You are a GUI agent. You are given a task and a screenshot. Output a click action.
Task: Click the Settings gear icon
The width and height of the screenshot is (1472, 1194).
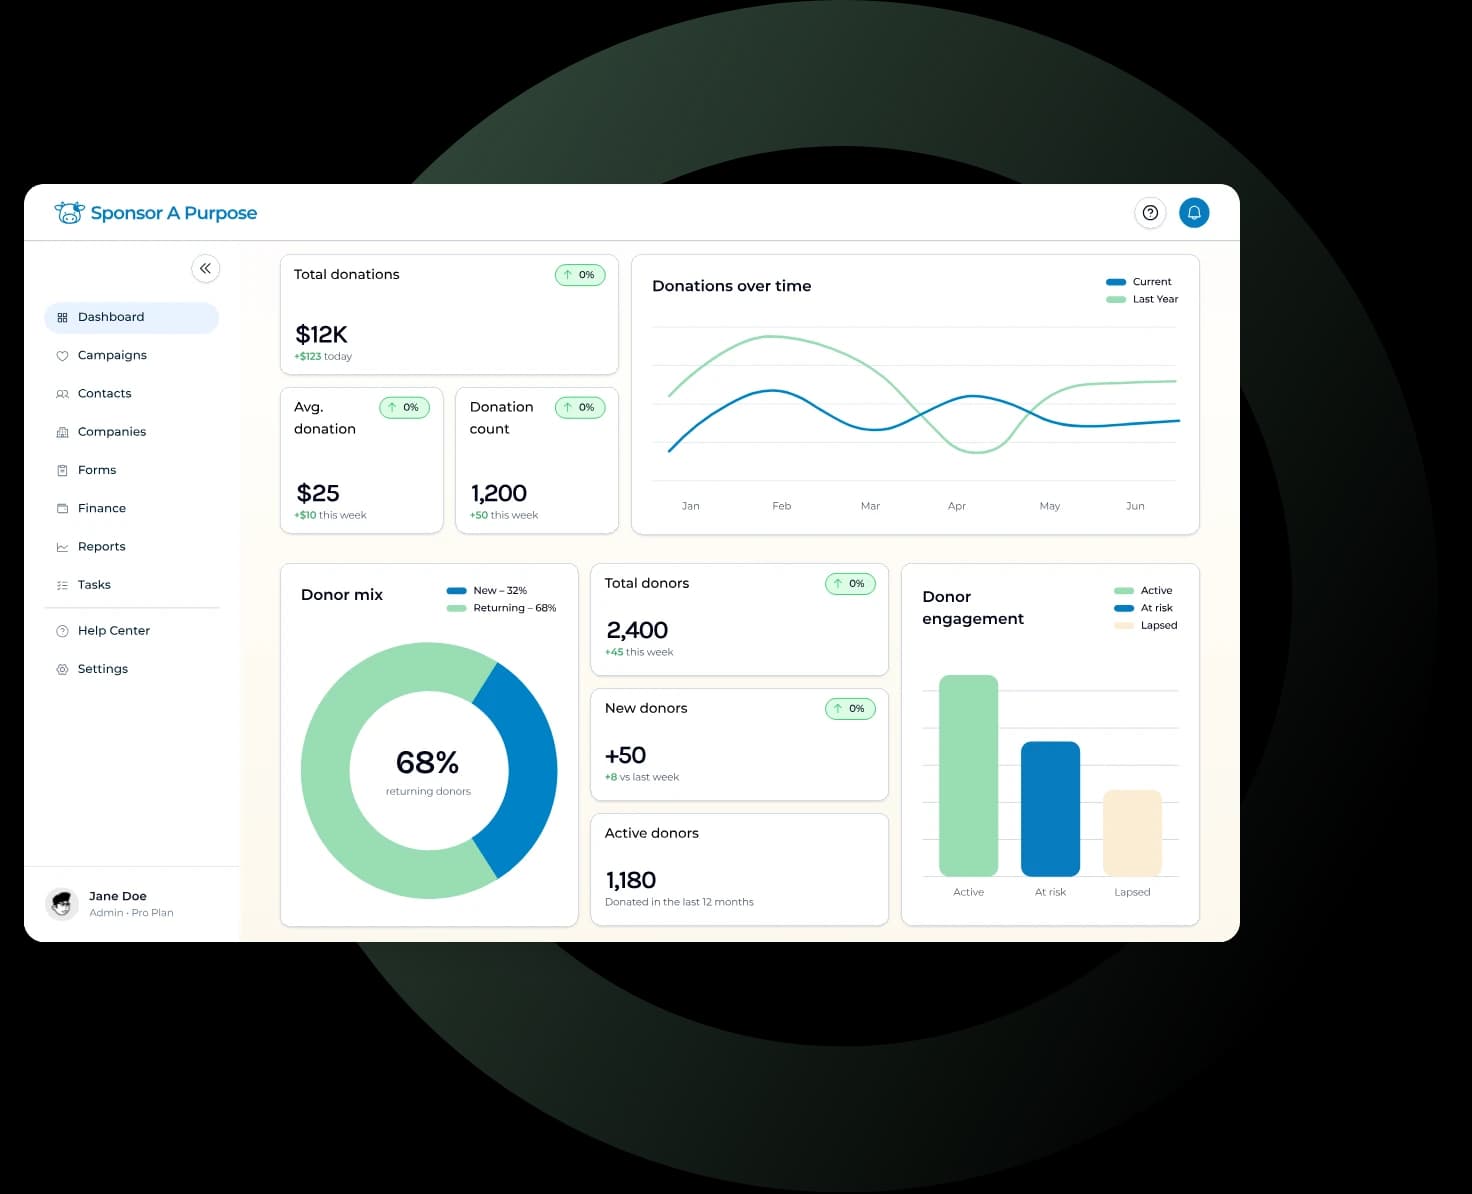pyautogui.click(x=62, y=669)
